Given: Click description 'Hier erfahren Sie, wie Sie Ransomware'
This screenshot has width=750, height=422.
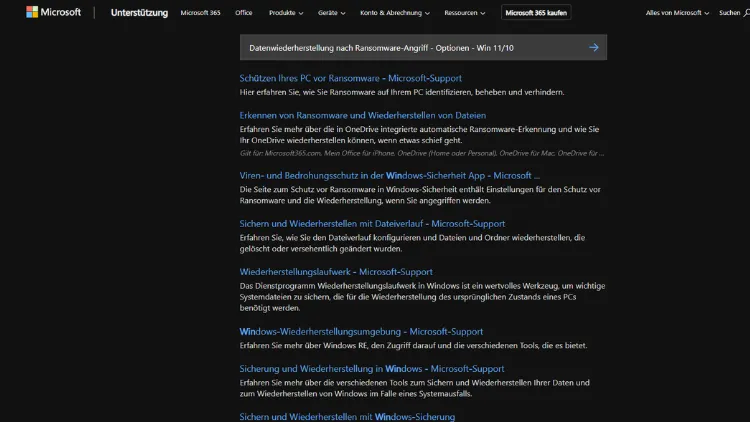Looking at the screenshot, I should coord(402,92).
